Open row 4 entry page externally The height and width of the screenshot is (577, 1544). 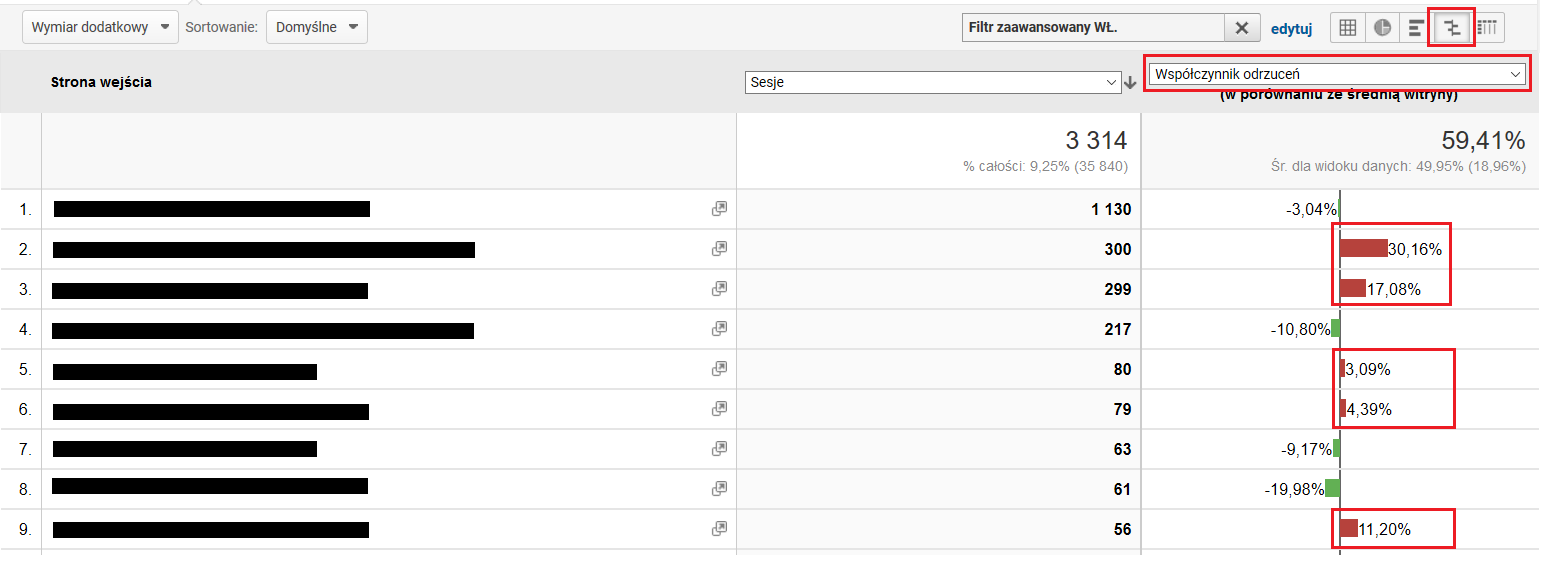719,328
